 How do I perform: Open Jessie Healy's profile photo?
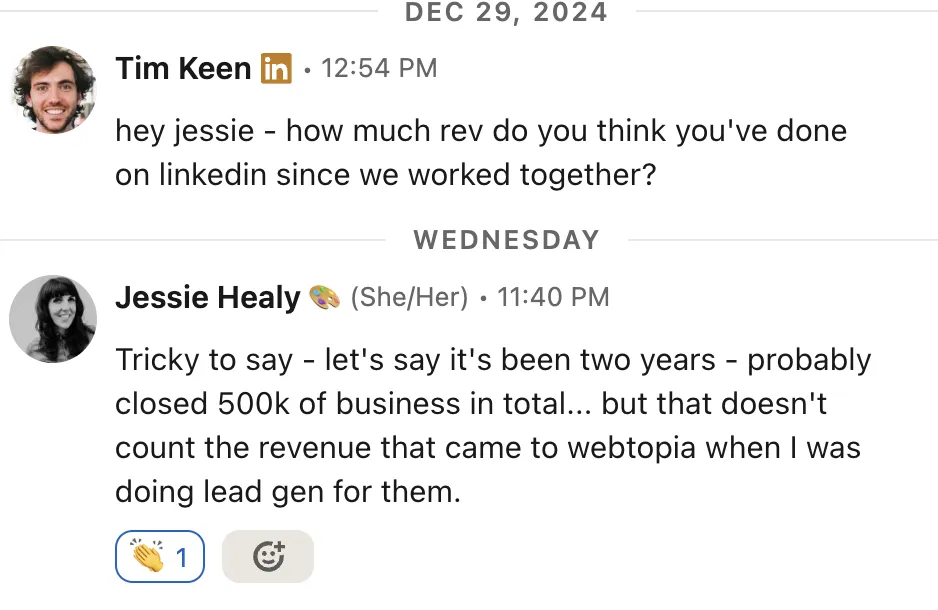[x=53, y=318]
